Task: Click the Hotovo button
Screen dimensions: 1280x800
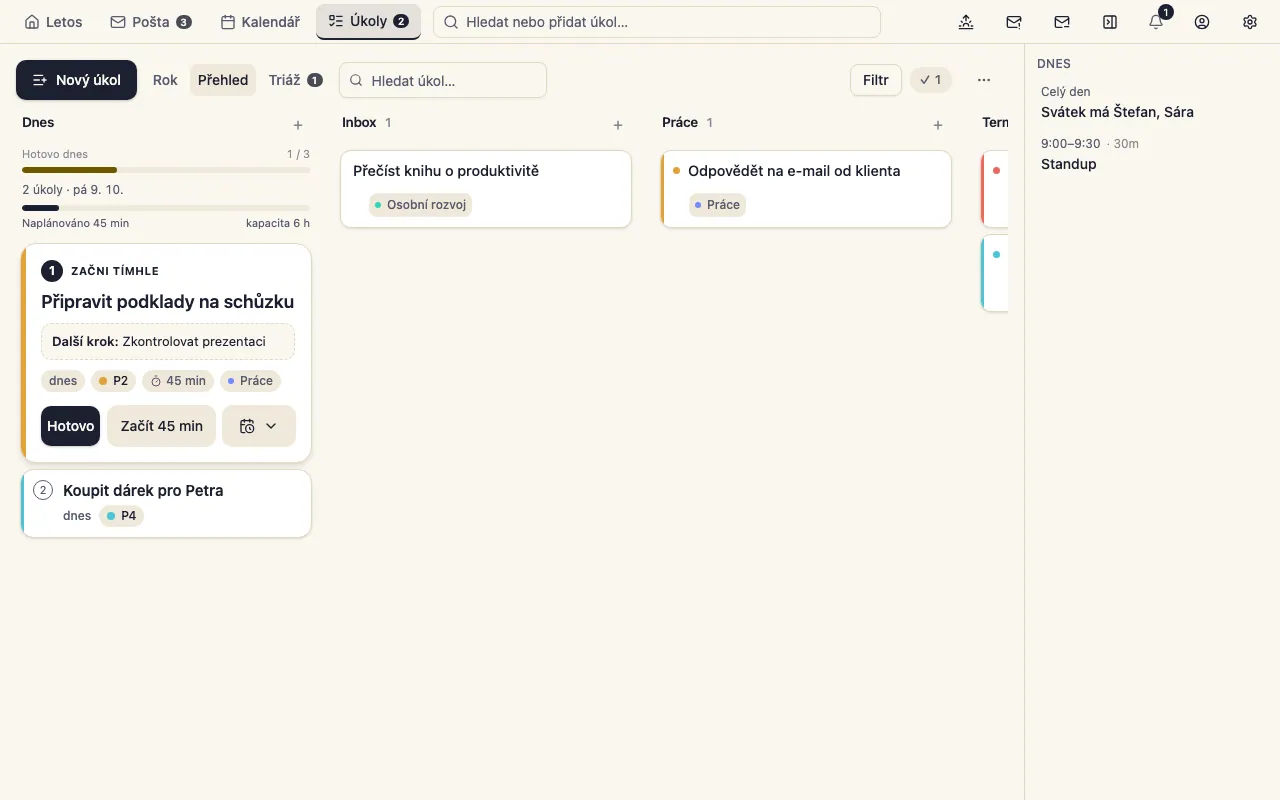Action: [70, 426]
